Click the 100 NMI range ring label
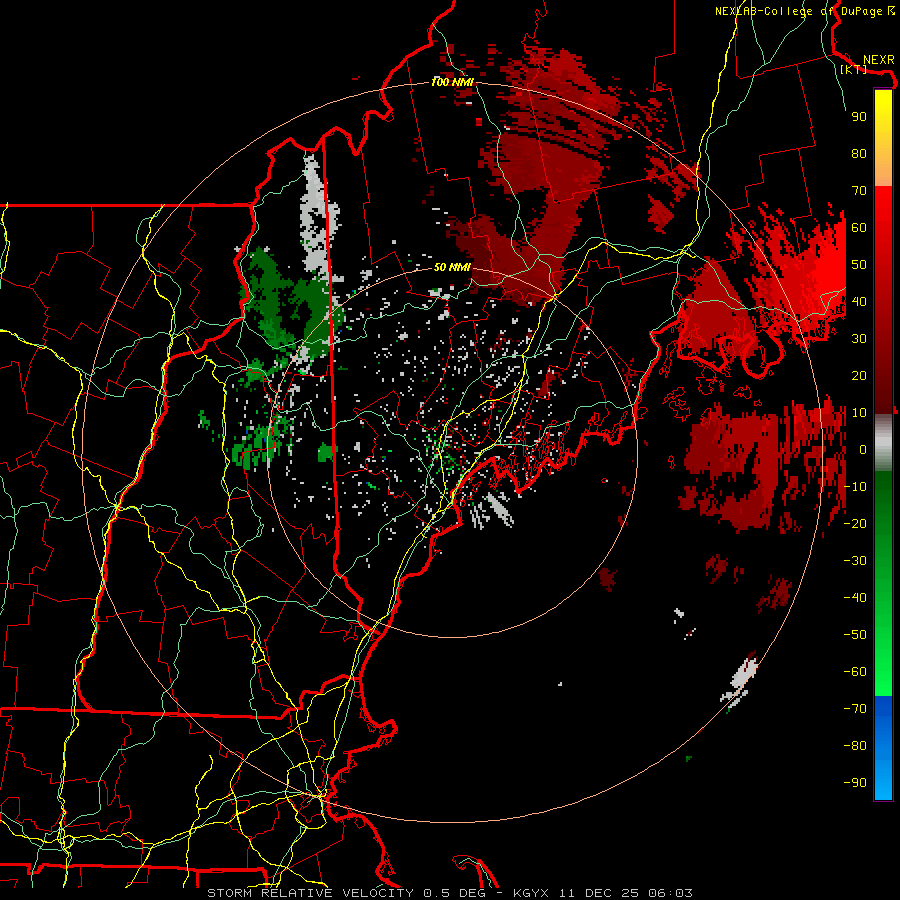This screenshot has height=900, width=900. [452, 82]
